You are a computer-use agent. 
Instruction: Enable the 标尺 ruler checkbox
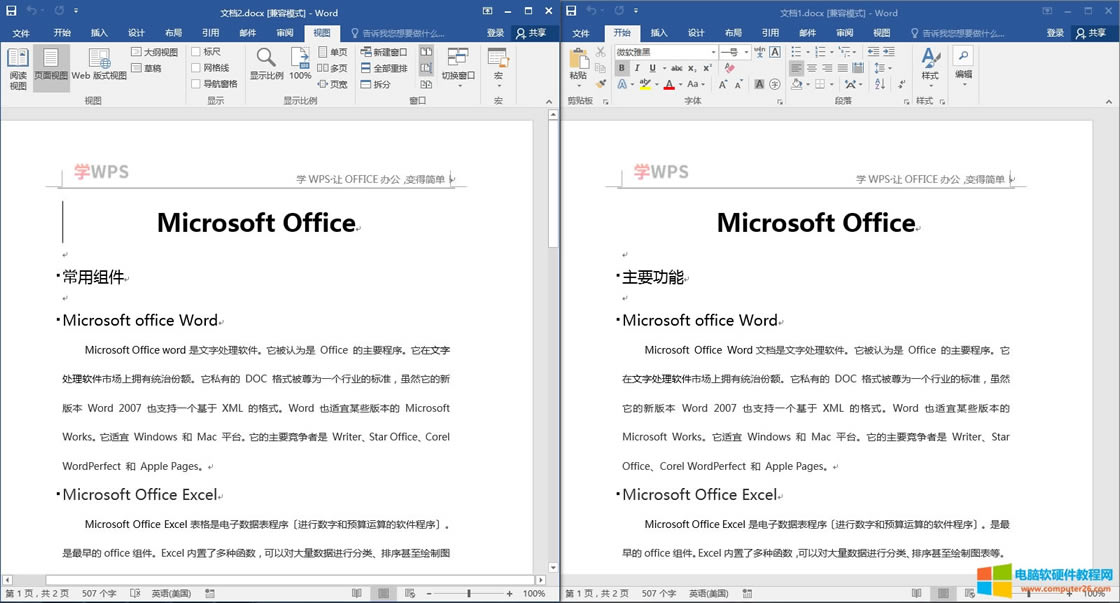click(196, 52)
